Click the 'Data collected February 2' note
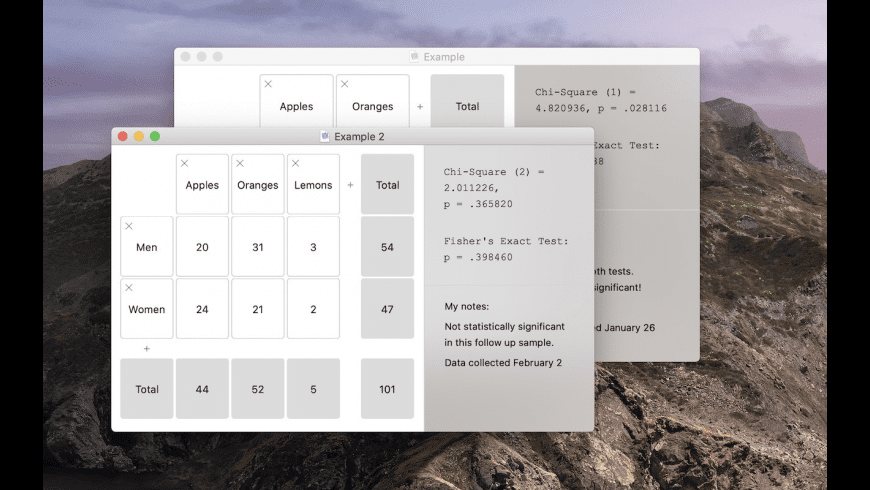The image size is (870, 490). coord(503,362)
